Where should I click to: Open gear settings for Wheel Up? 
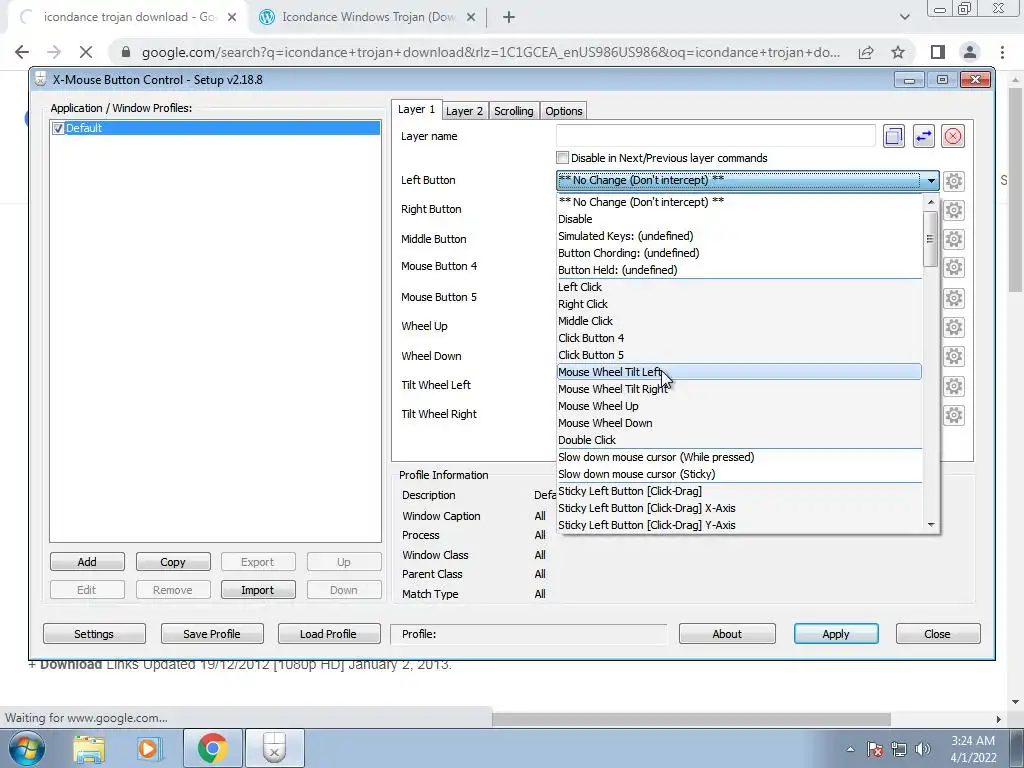(953, 327)
